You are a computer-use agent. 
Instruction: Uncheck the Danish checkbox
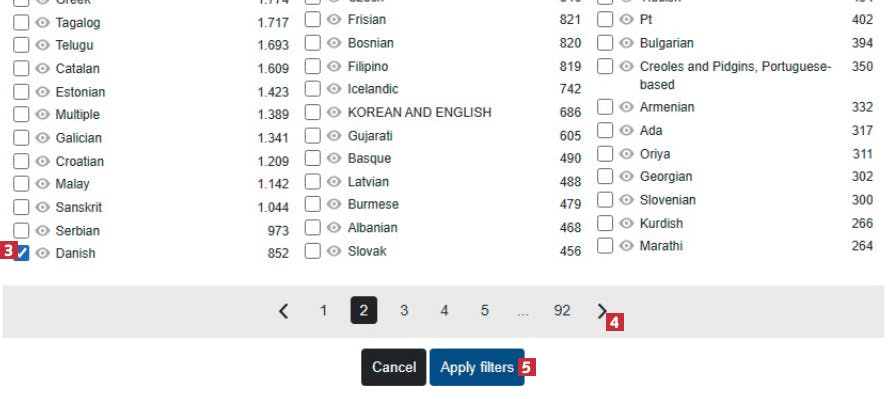pyautogui.click(x=21, y=253)
